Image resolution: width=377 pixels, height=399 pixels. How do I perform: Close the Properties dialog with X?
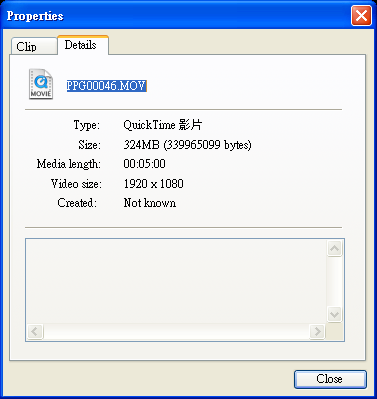[x=361, y=16]
